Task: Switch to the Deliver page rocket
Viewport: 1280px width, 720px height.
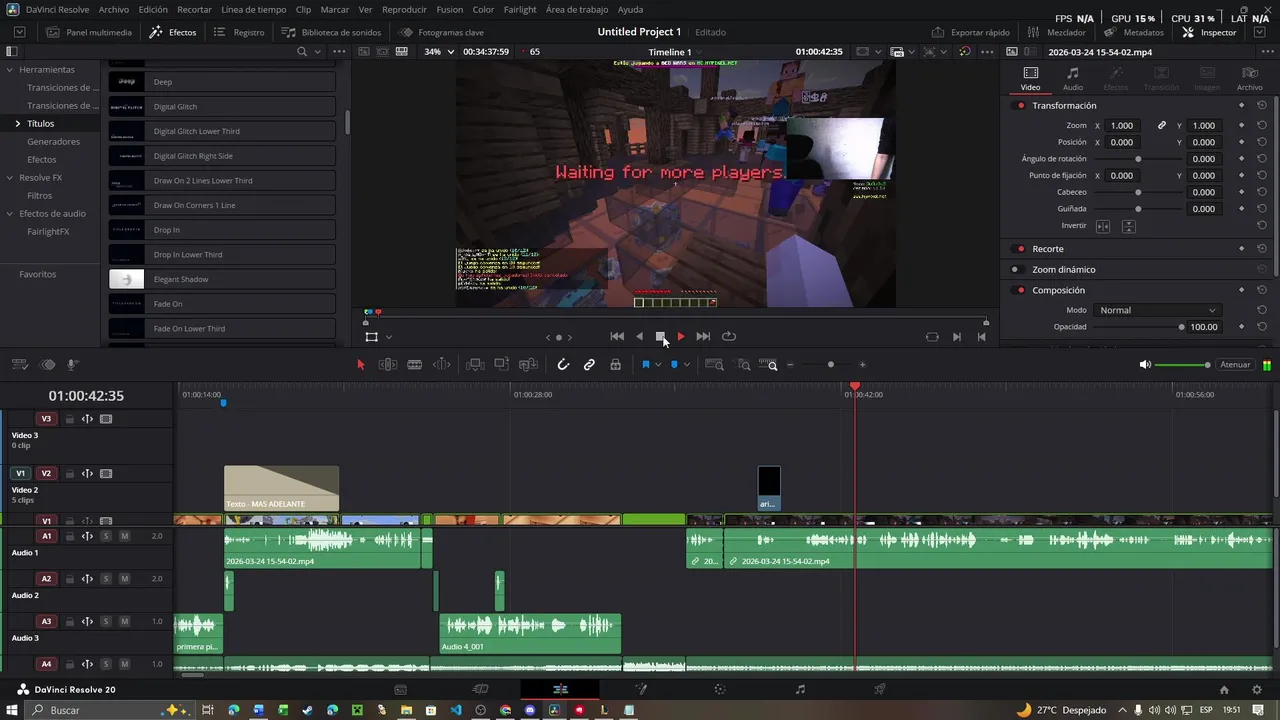Action: [880, 689]
